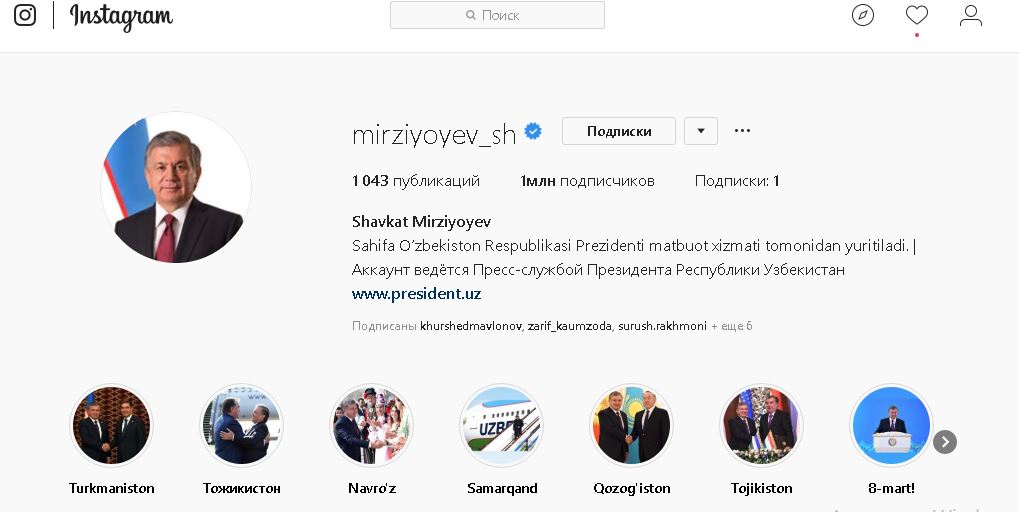View the 1млн подписчиков followers list

(587, 181)
